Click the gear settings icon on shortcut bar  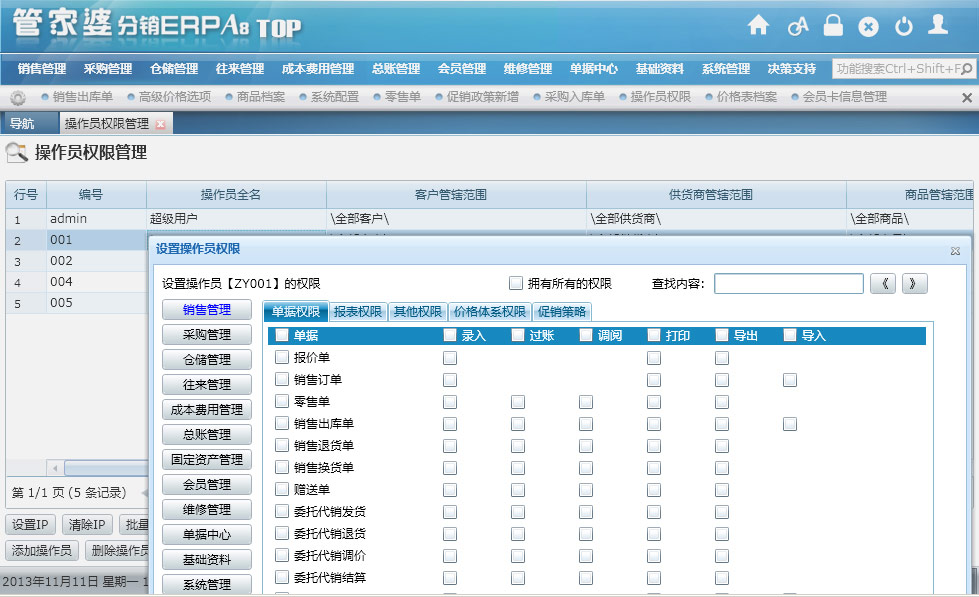coord(17,98)
